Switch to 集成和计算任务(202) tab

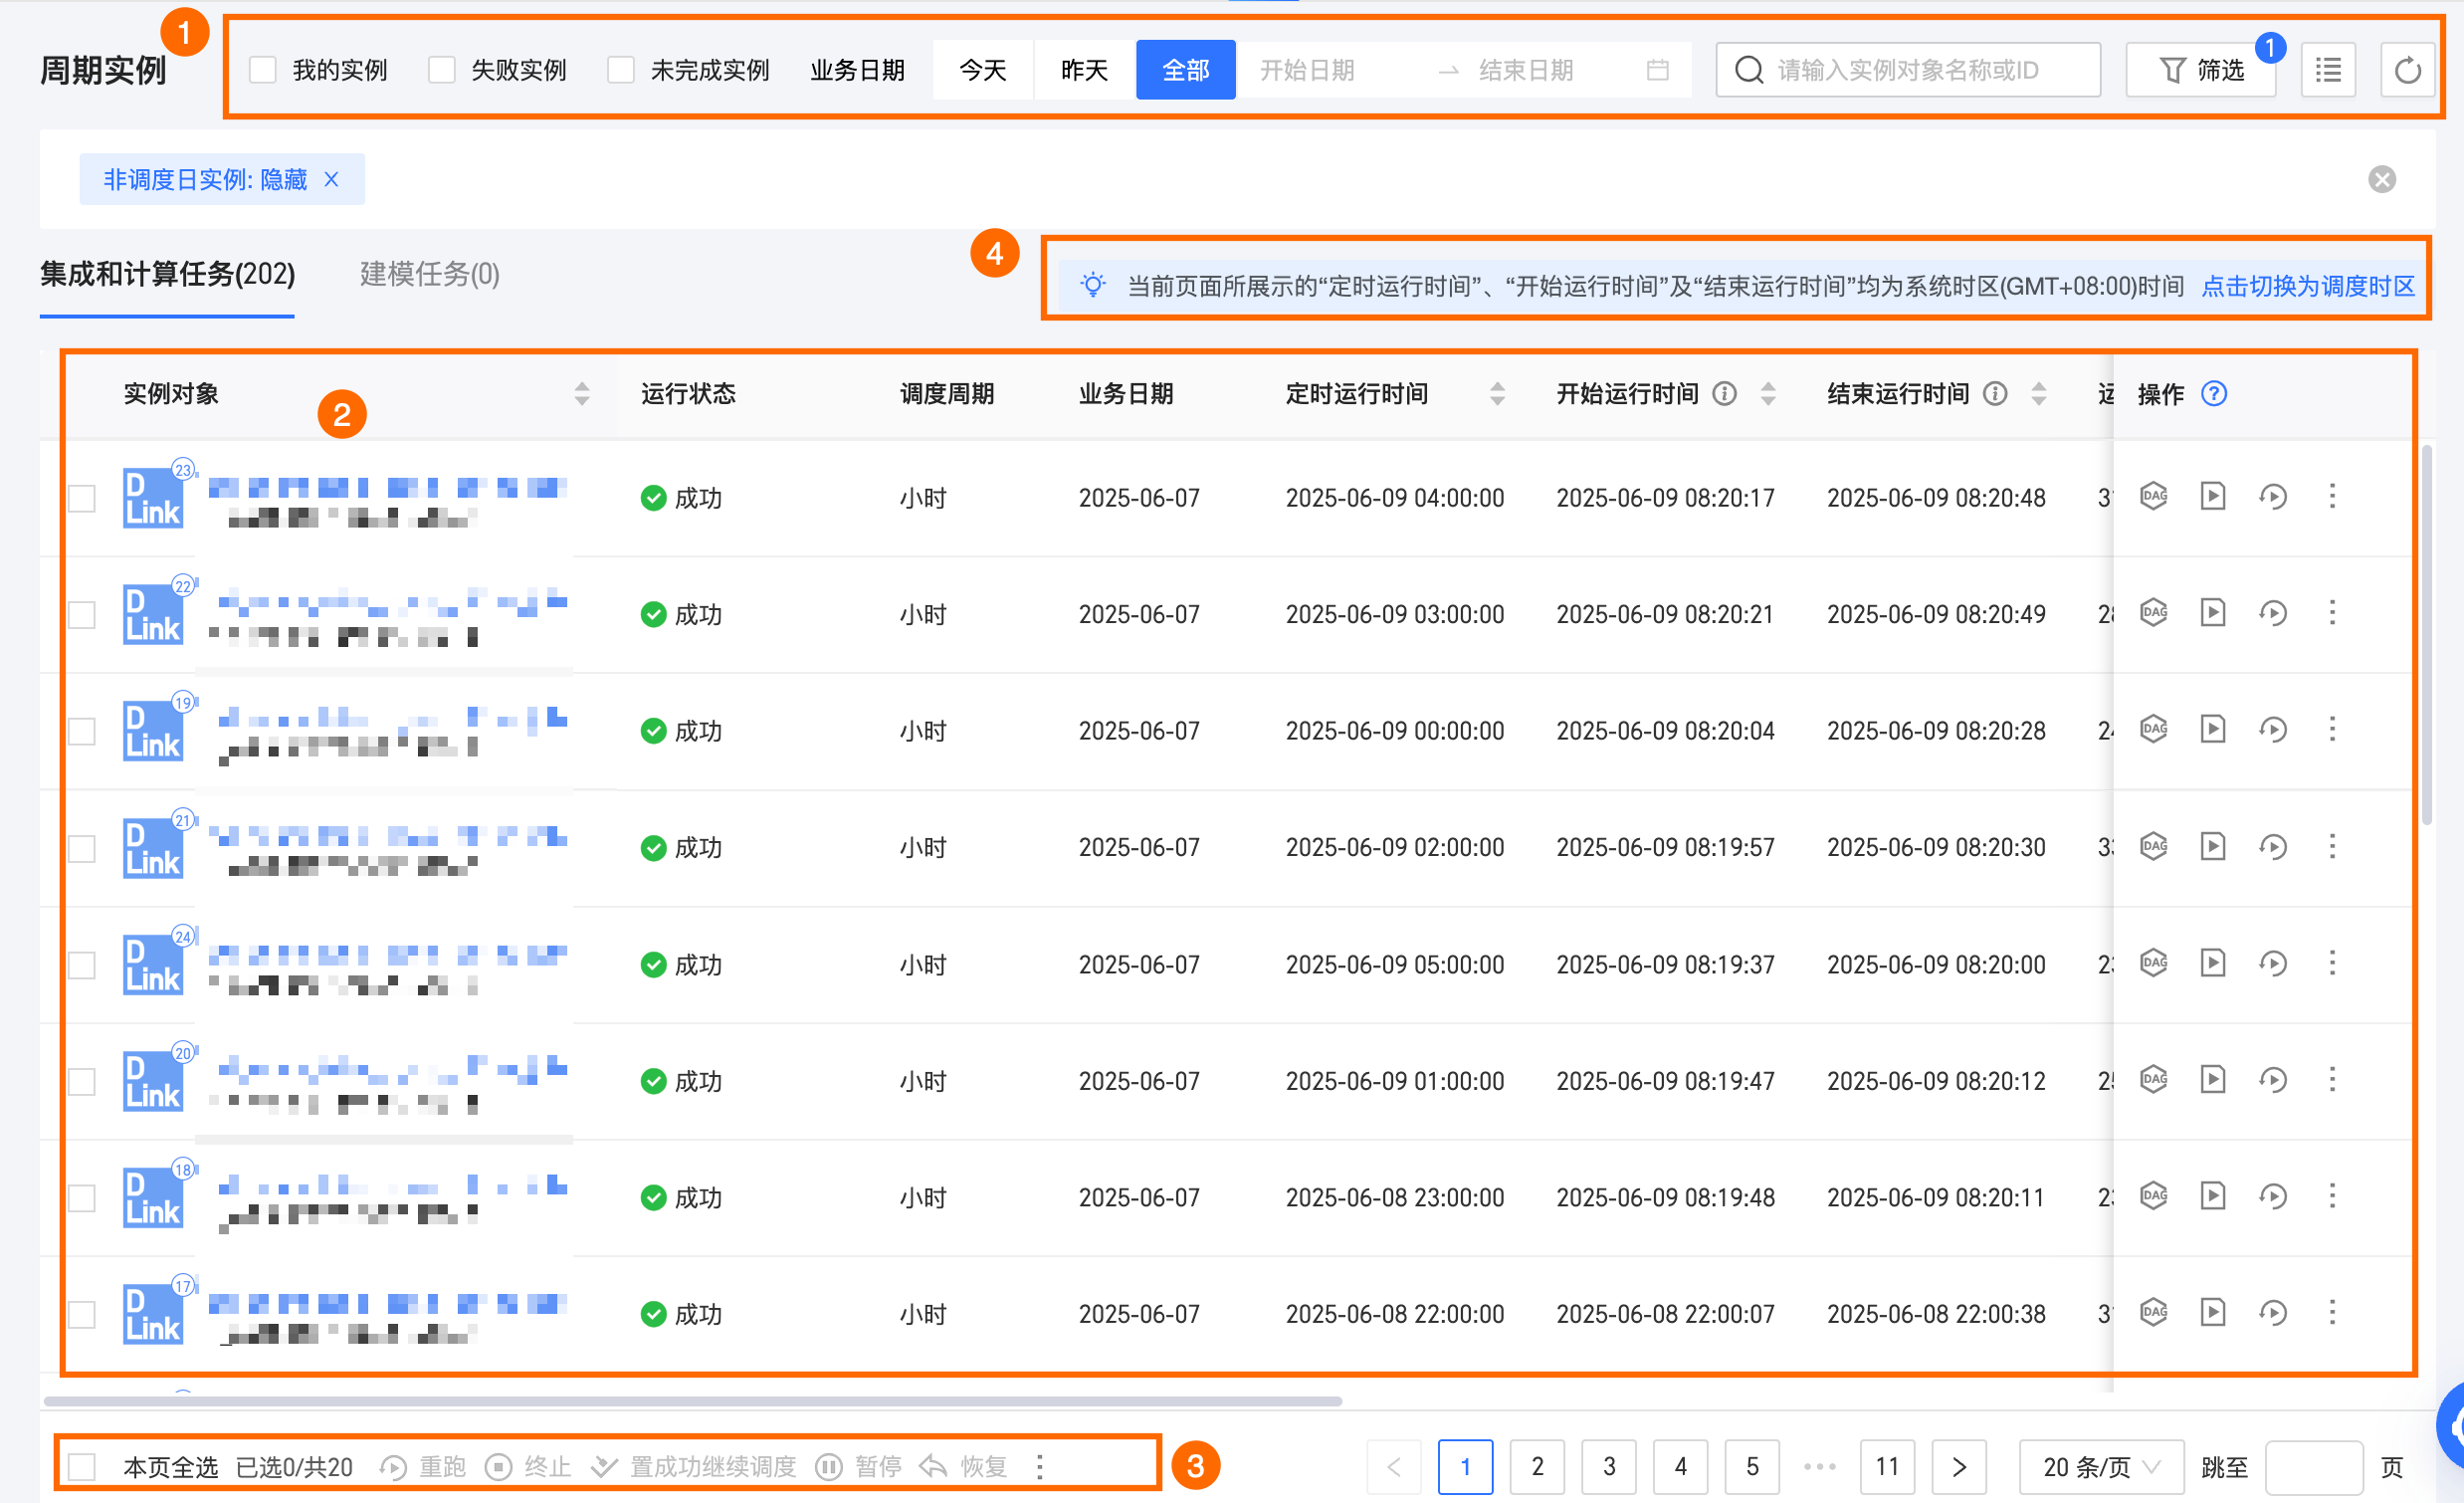click(x=167, y=274)
